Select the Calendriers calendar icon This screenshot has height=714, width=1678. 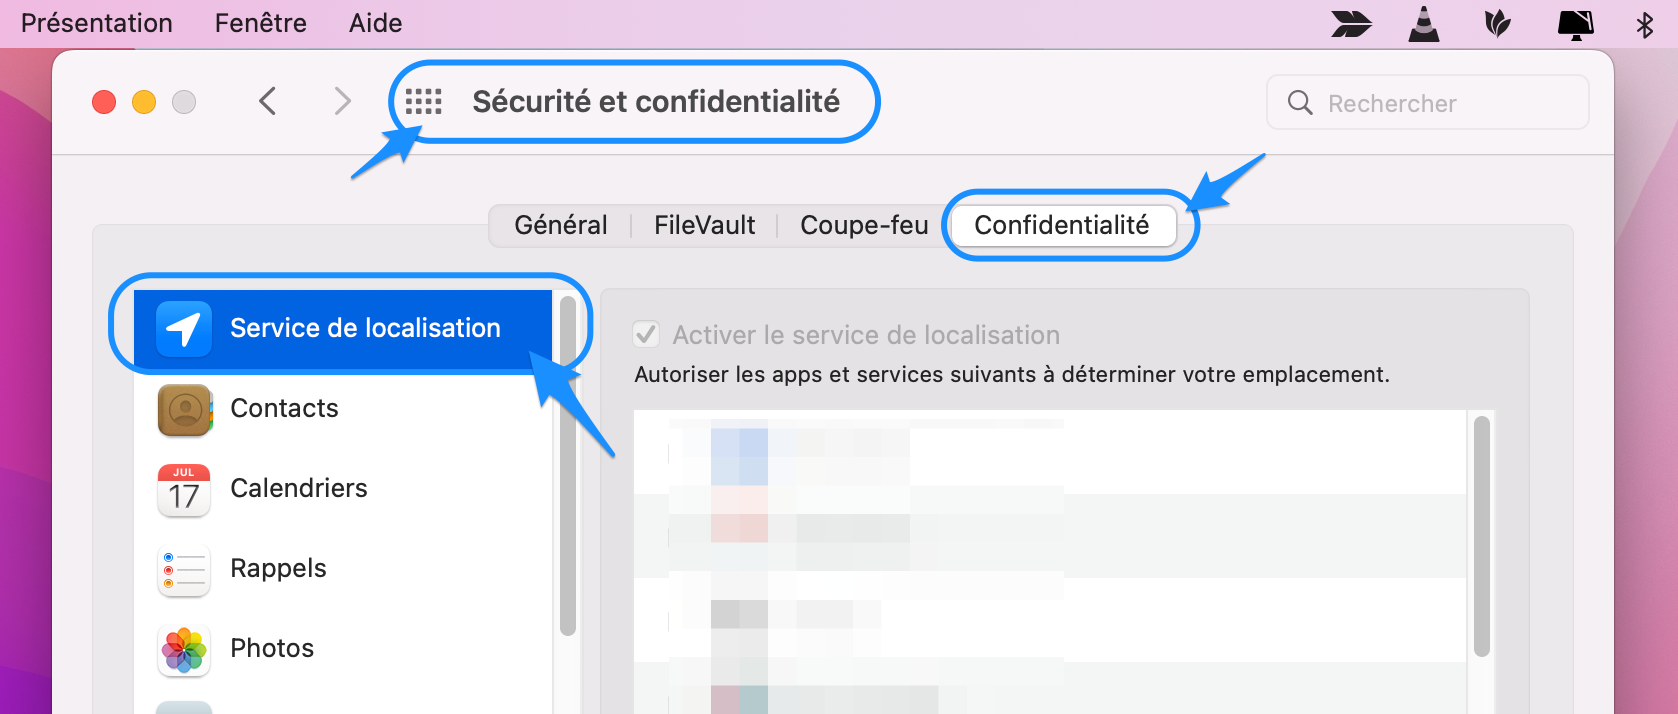pyautogui.click(x=184, y=489)
